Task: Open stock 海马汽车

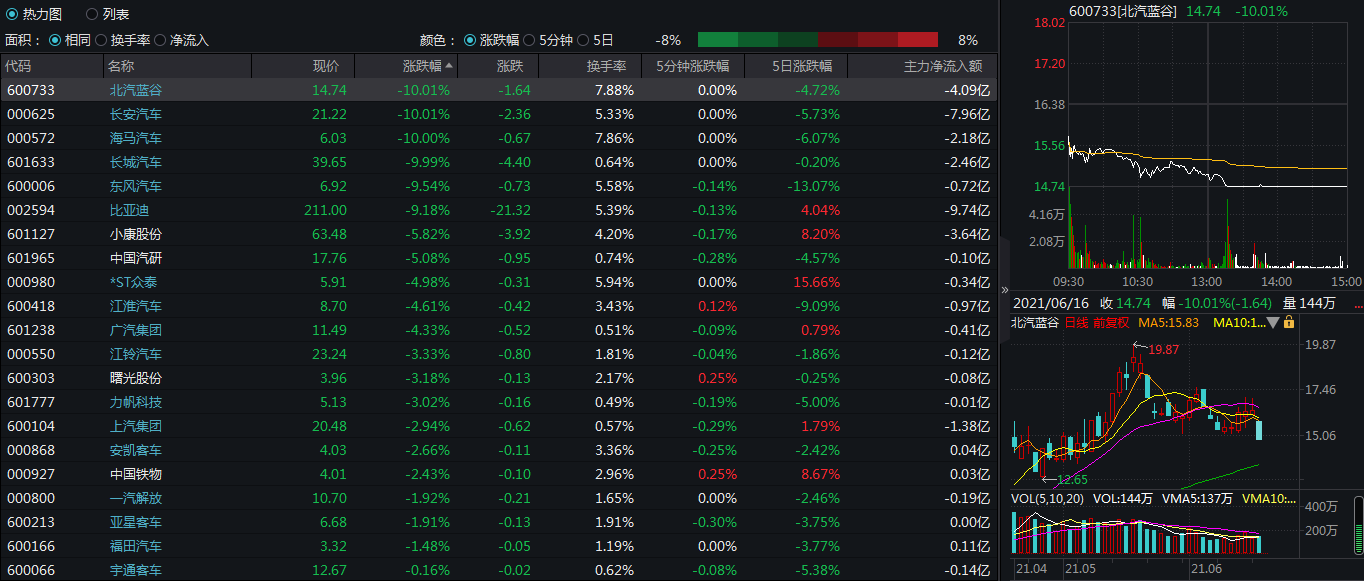Action: pyautogui.click(x=136, y=138)
